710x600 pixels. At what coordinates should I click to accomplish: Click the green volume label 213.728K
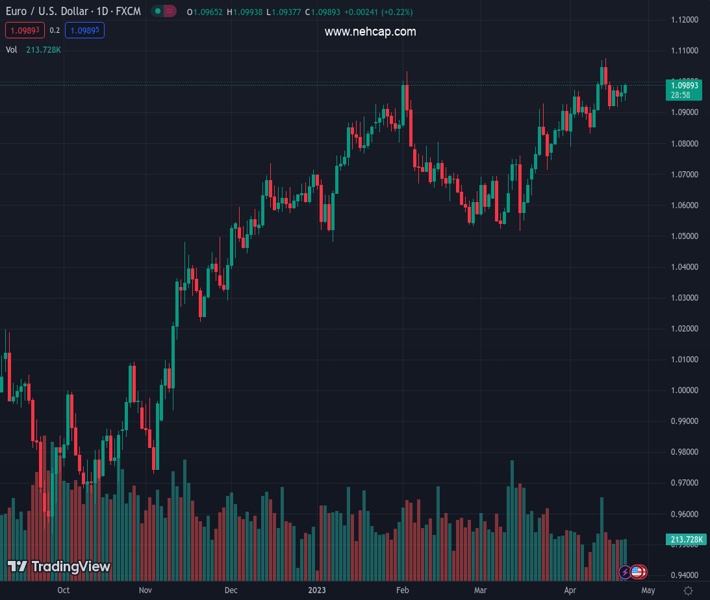[x=686, y=540]
